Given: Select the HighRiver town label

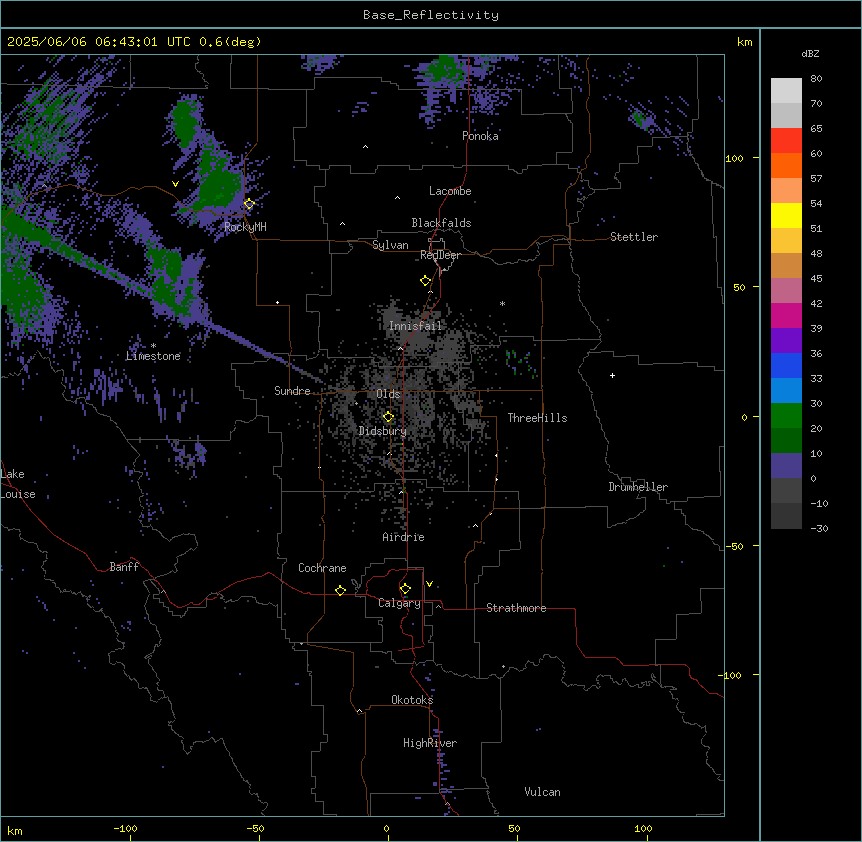Looking at the screenshot, I should pos(430,743).
